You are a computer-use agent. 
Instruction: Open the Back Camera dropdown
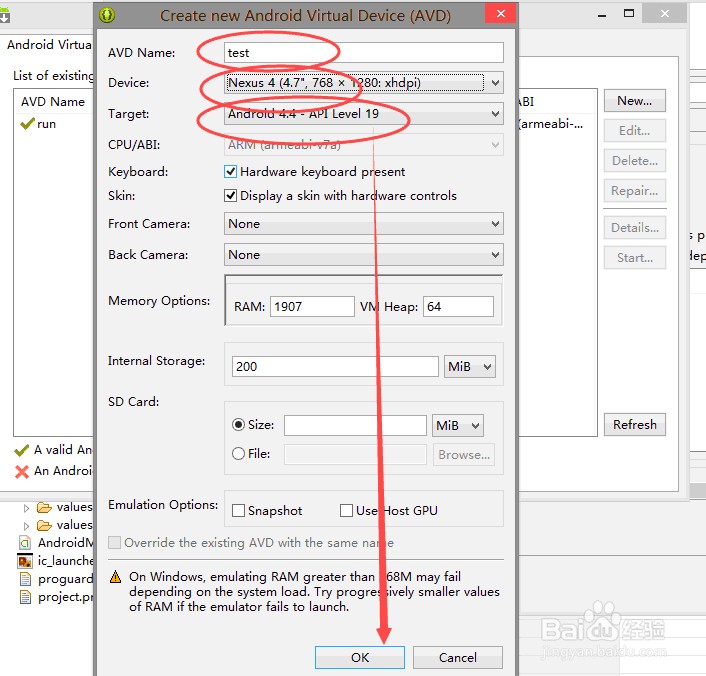coord(363,255)
